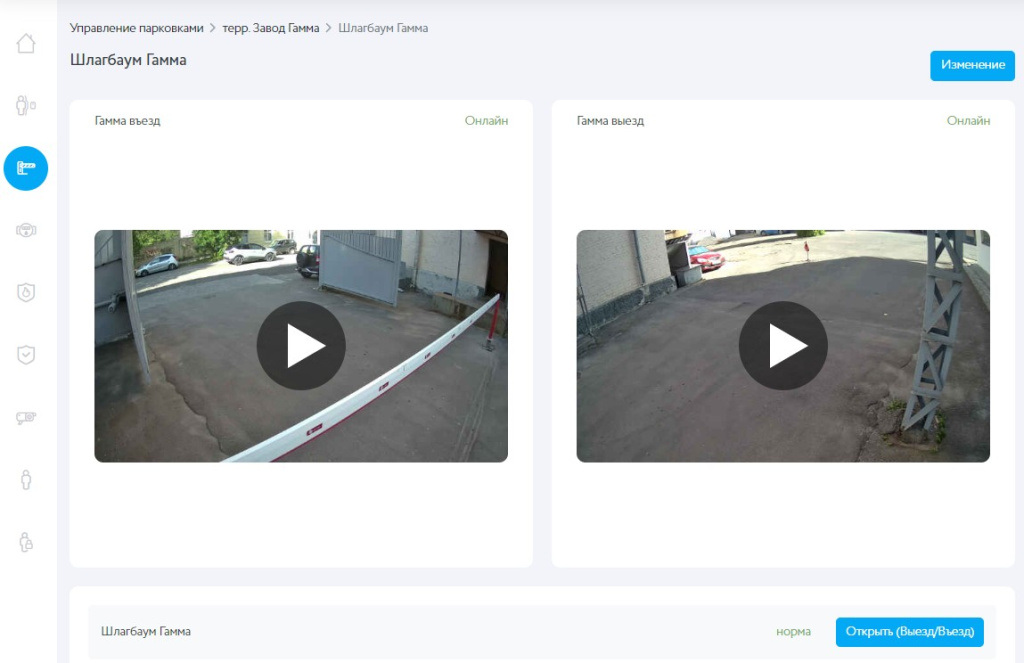This screenshot has height=663, width=1024.
Task: Open the fire alarm shield sidebar icon
Action: [26, 292]
